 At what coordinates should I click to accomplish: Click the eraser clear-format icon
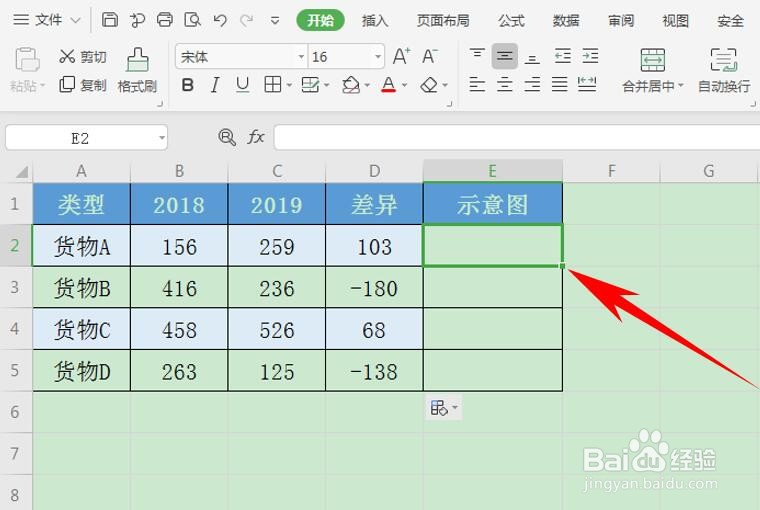pyautogui.click(x=429, y=85)
